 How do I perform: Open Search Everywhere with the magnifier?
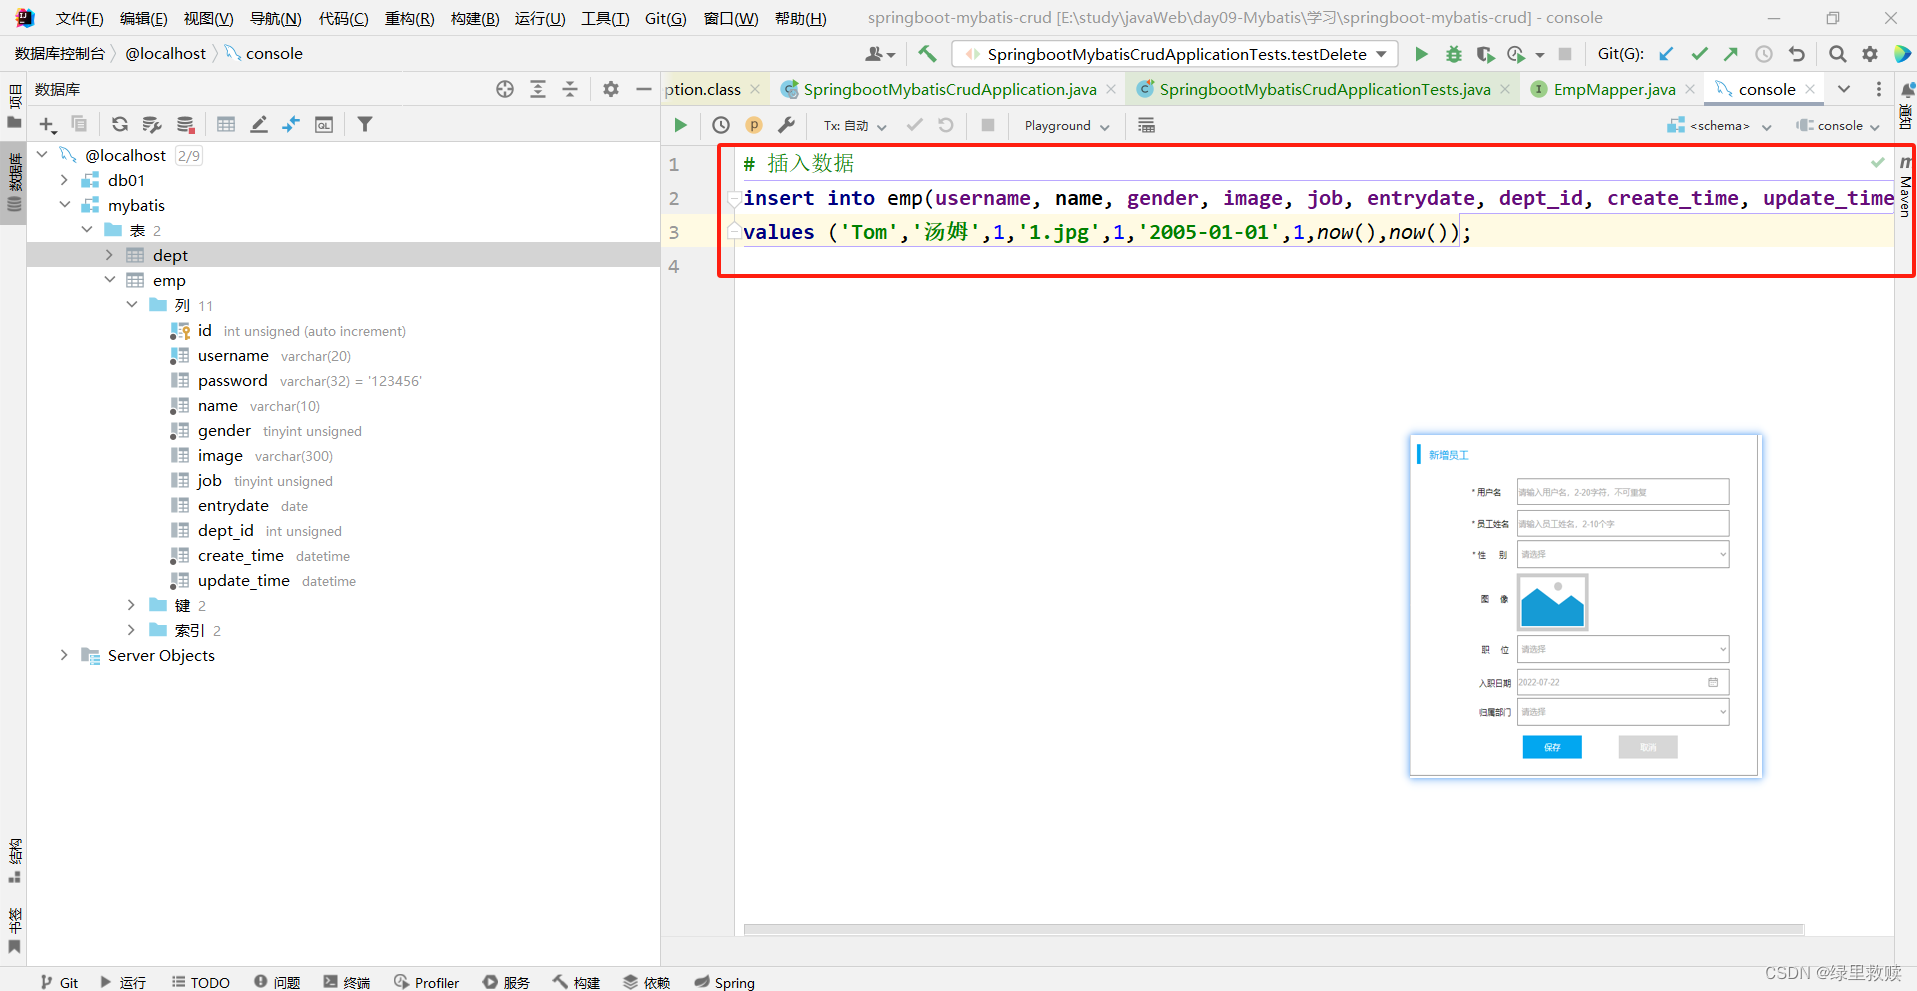click(1838, 54)
